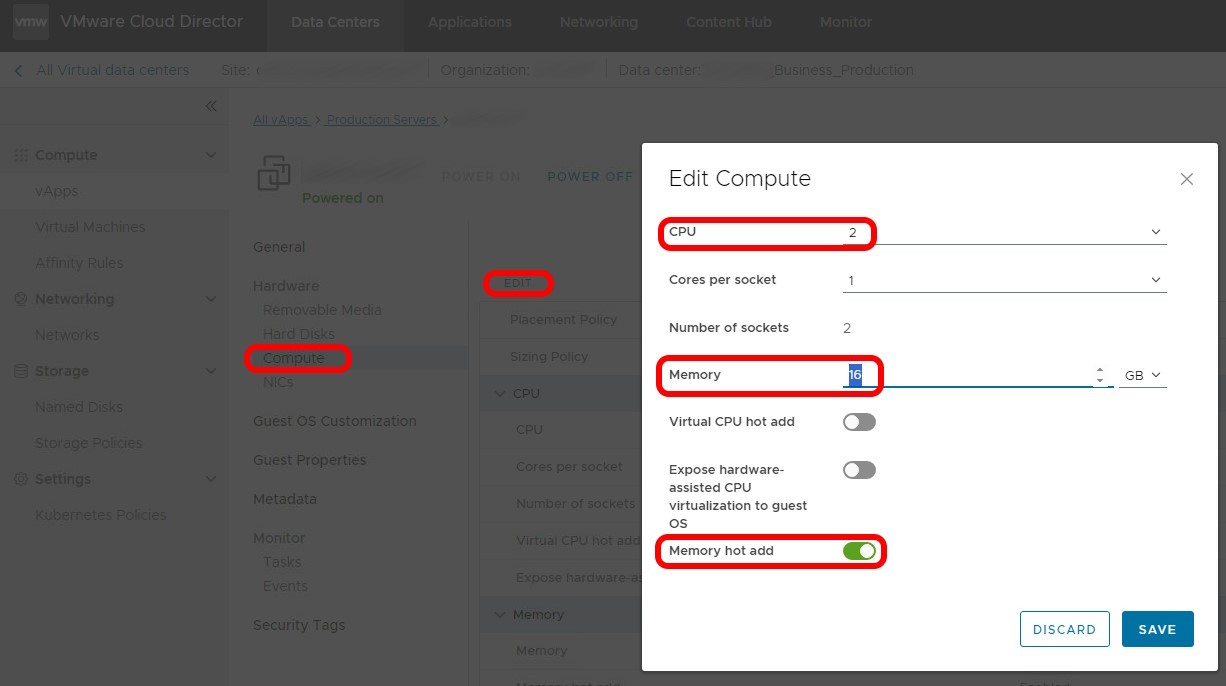Open the CPU count dropdown
This screenshot has height=686, width=1226.
point(1004,232)
